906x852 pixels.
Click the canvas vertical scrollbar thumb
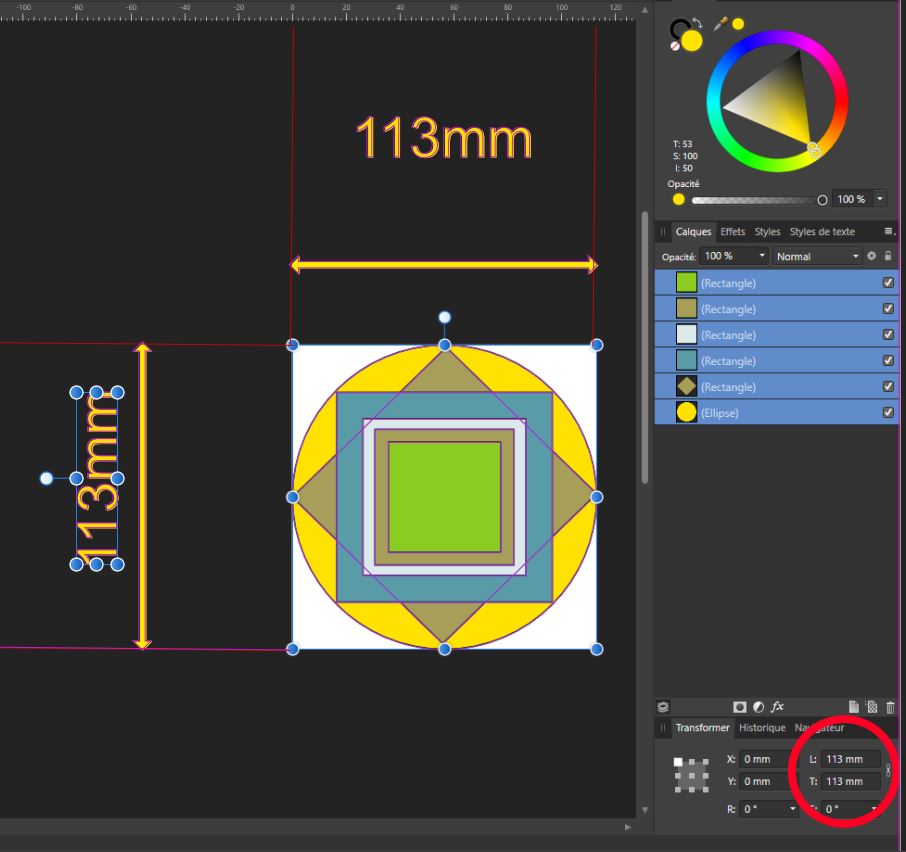coord(645,347)
